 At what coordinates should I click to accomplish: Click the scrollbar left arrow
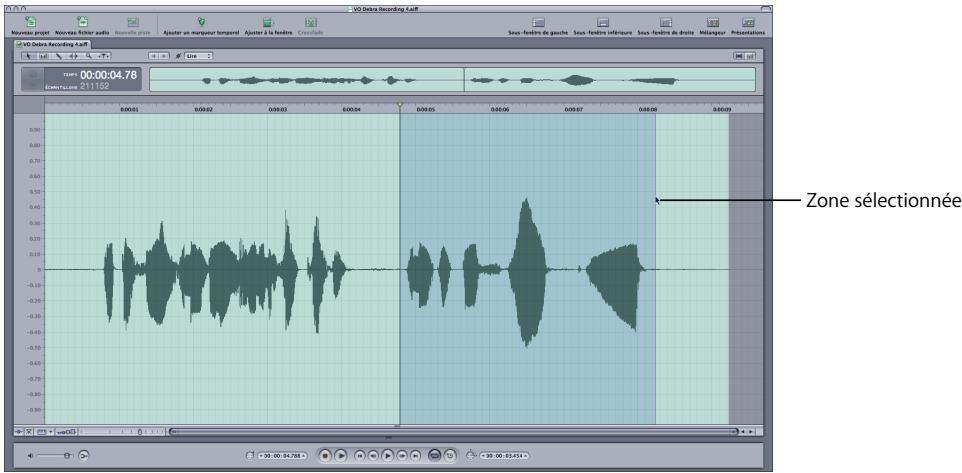744,432
